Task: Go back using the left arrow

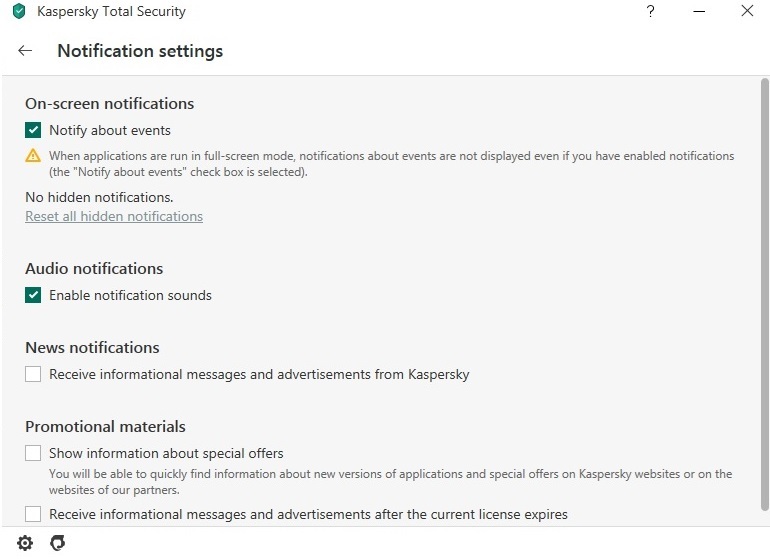Action: click(25, 51)
